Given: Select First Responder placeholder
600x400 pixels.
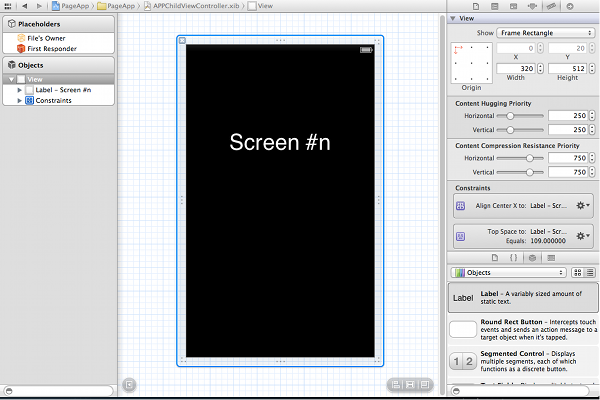Looking at the screenshot, I should click(x=49, y=48).
